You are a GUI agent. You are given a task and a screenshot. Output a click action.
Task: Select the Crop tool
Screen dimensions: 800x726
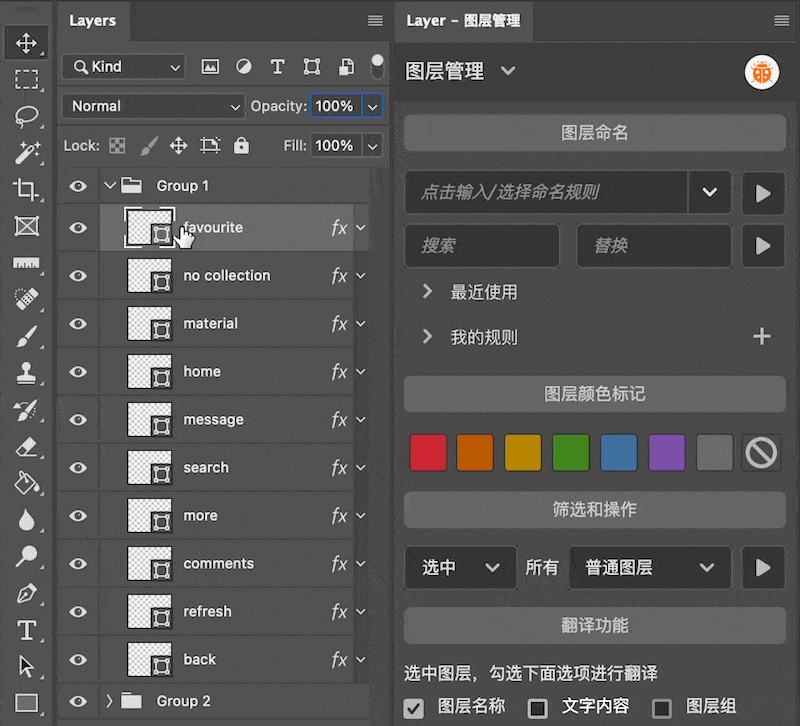pos(26,190)
